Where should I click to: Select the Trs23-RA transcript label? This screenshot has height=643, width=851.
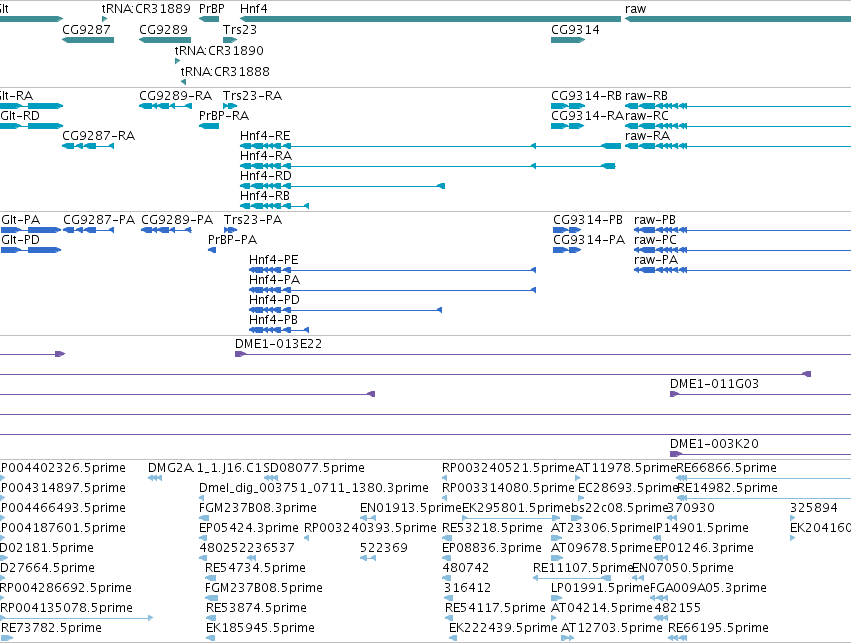pyautogui.click(x=252, y=96)
